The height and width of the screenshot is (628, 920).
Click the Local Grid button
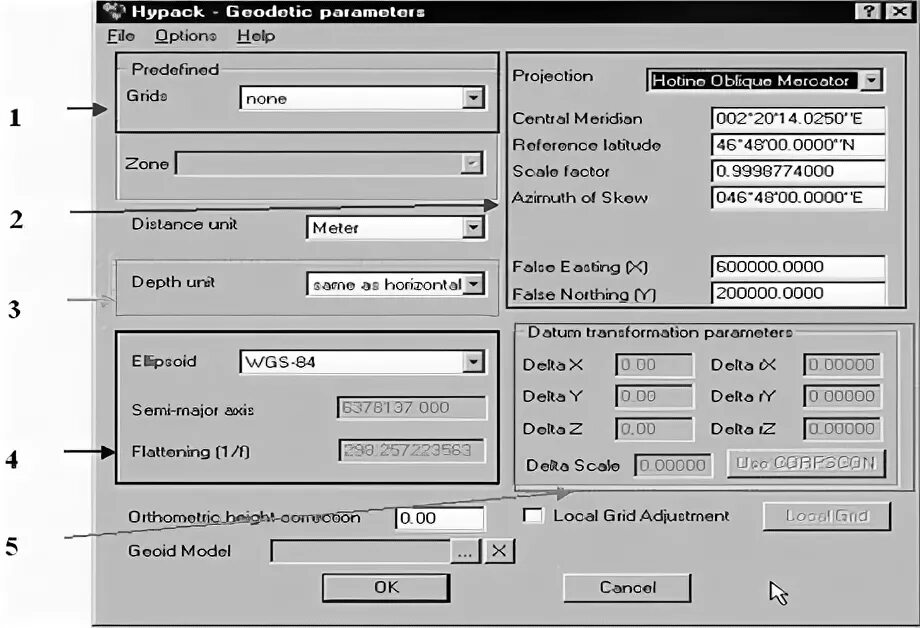click(827, 516)
